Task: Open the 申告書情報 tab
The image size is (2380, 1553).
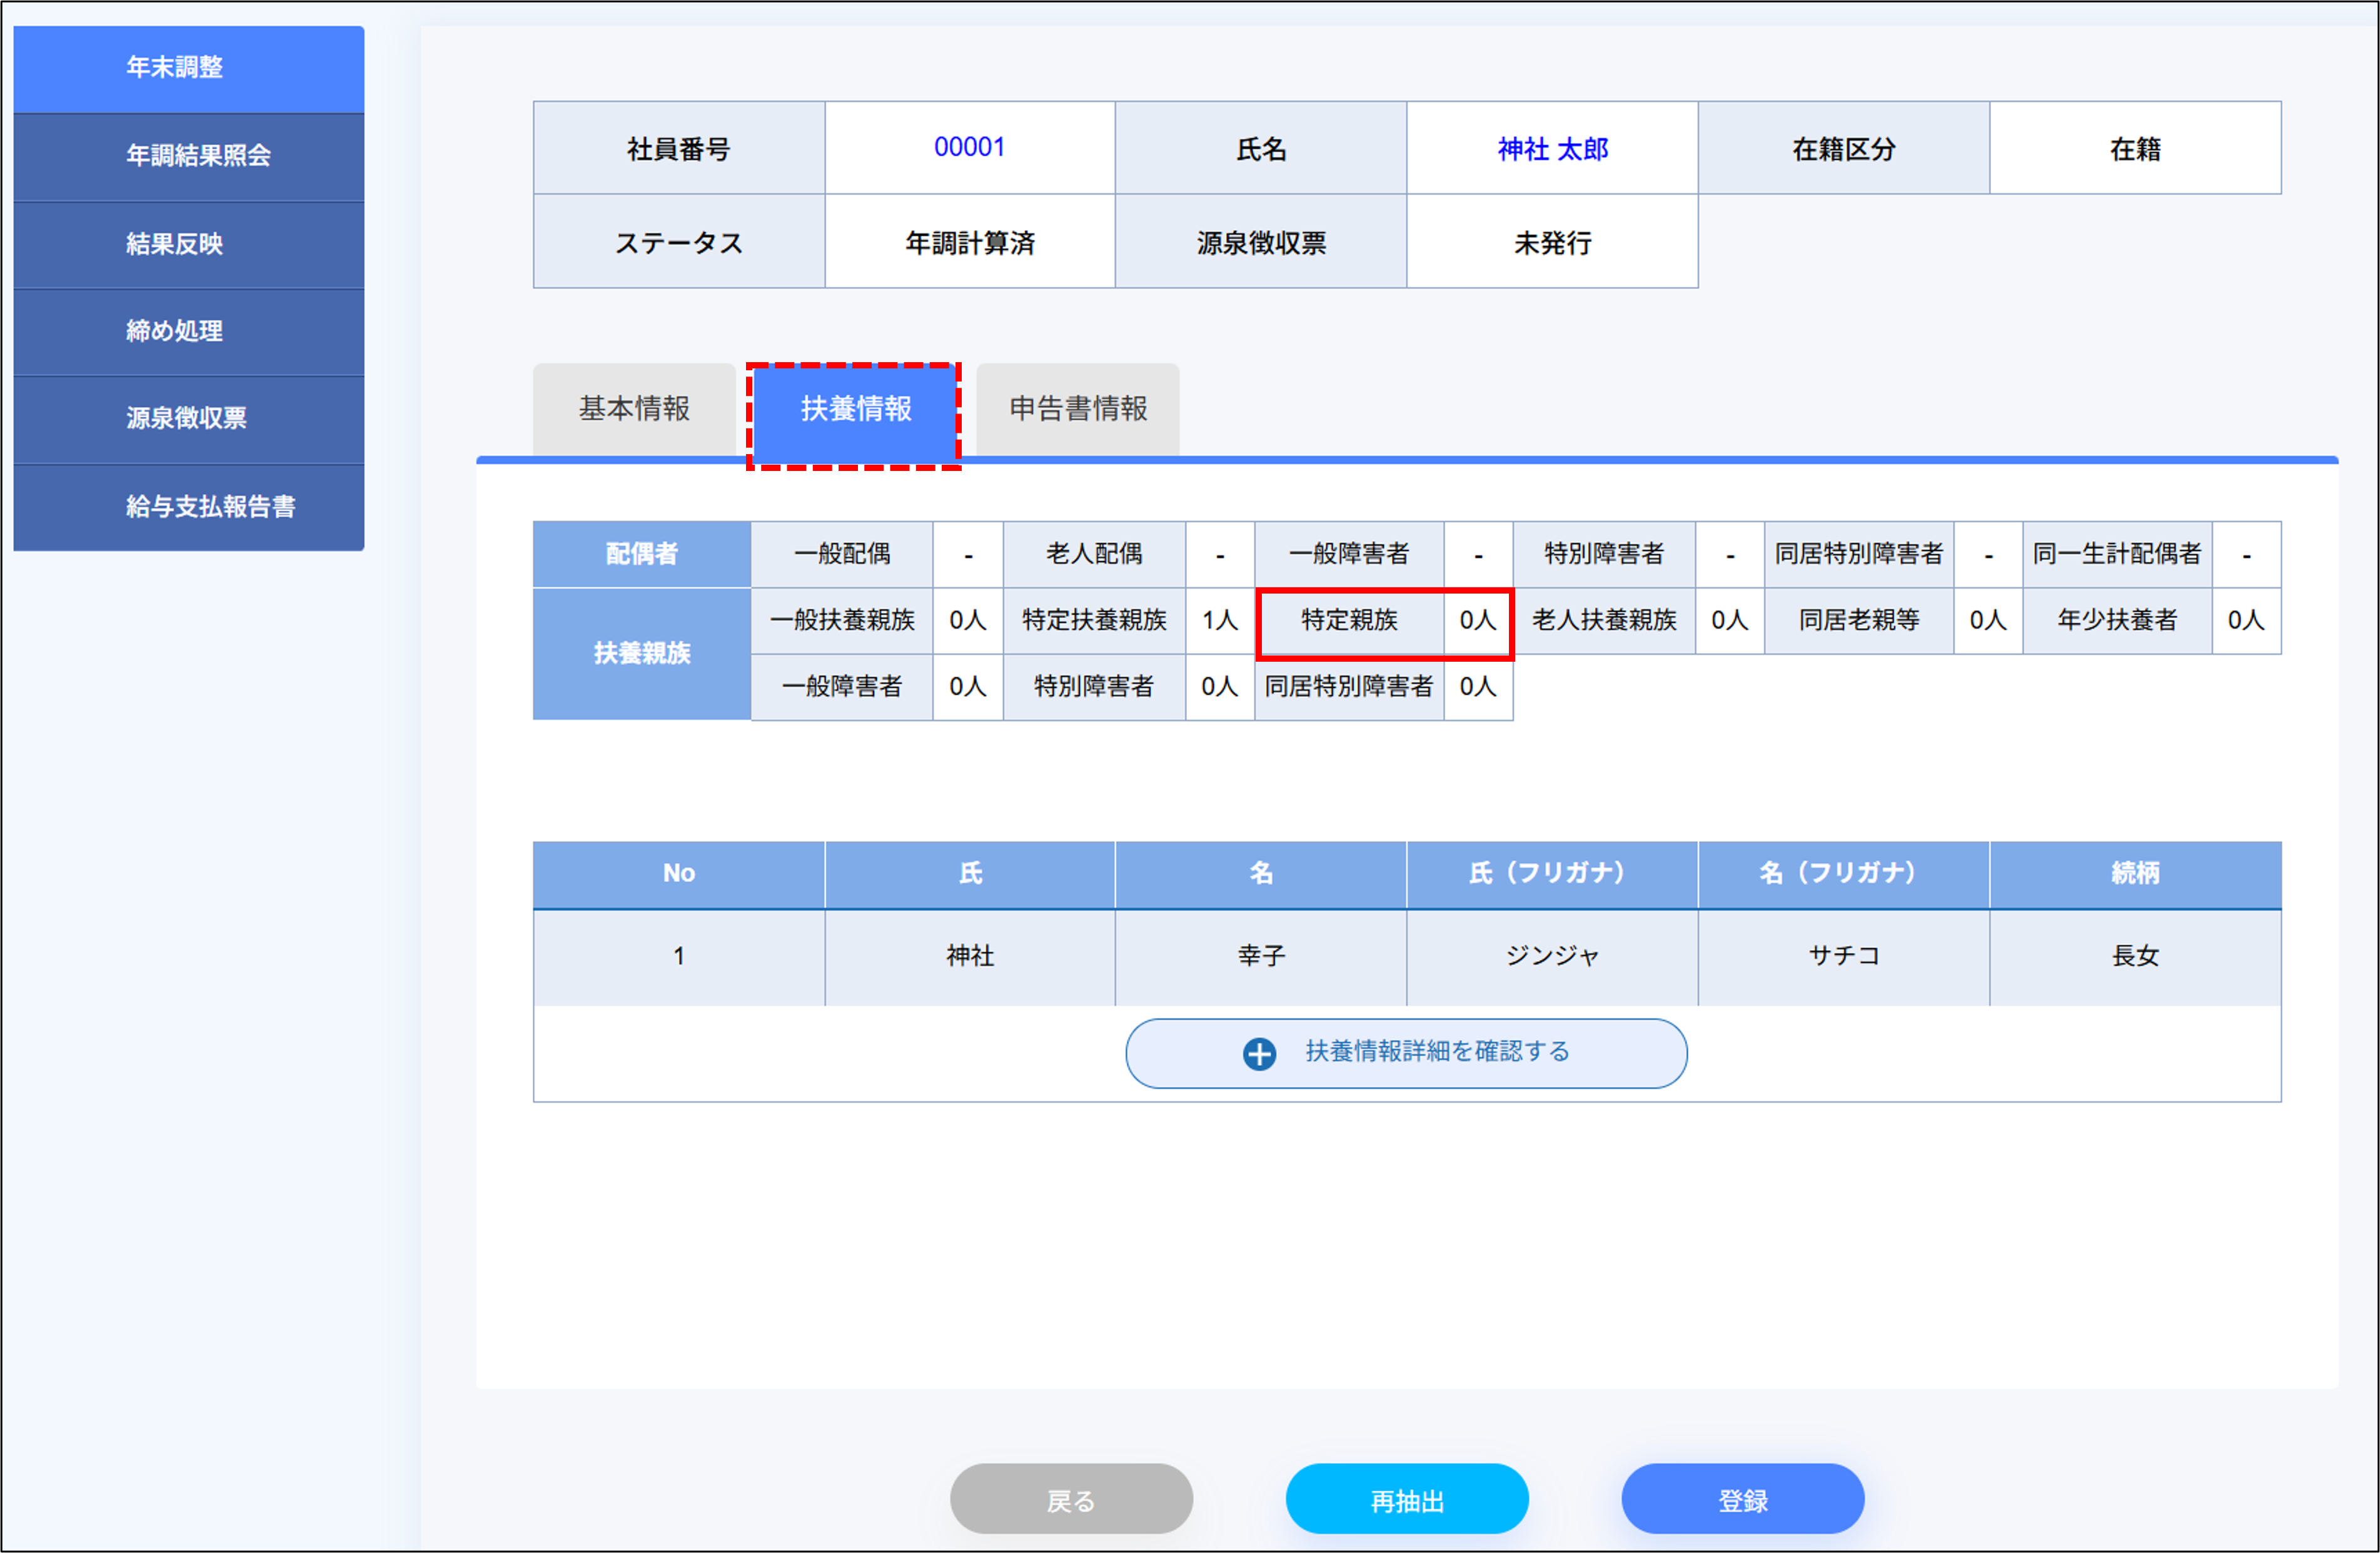Action: coord(1077,408)
